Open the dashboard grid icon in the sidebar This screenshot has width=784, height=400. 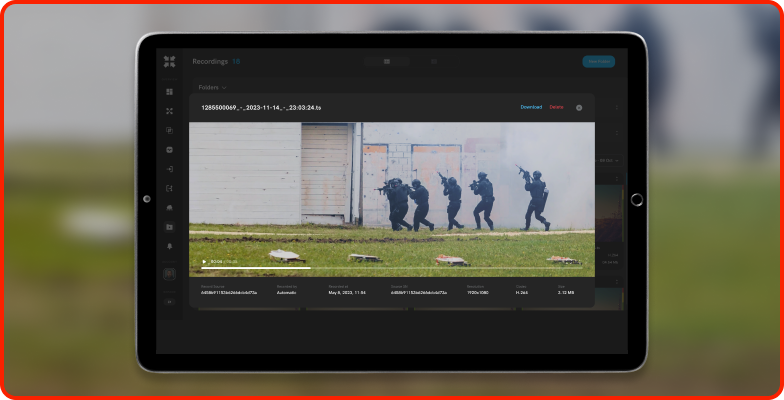169,92
